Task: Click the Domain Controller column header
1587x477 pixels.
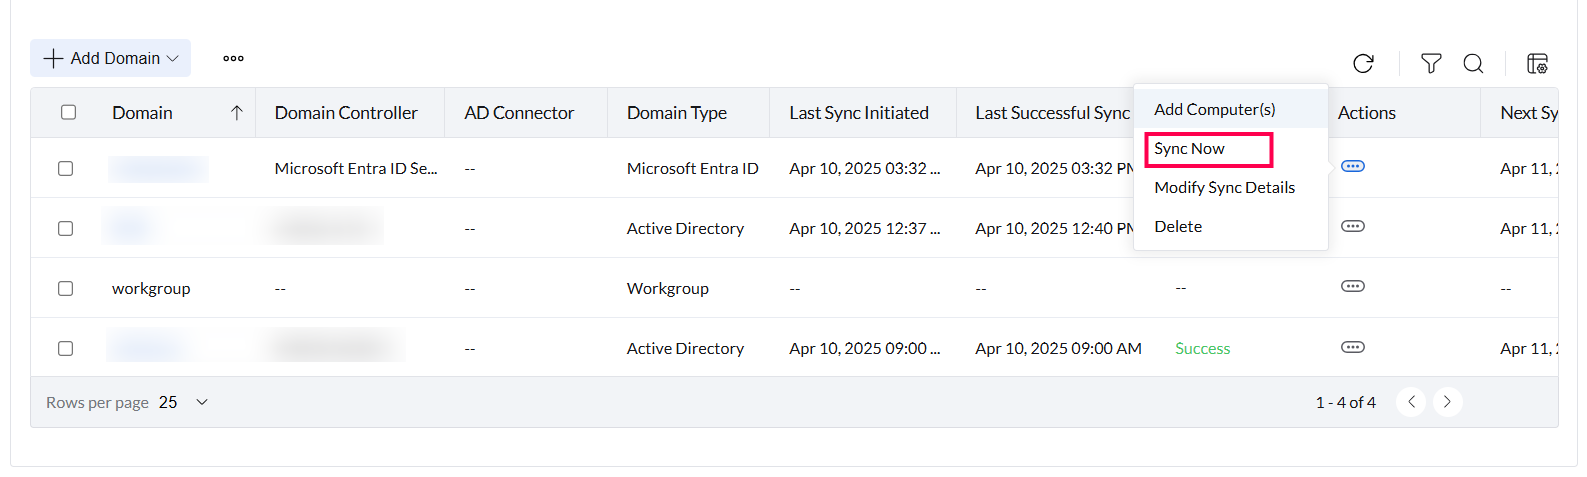Action: coord(346,113)
